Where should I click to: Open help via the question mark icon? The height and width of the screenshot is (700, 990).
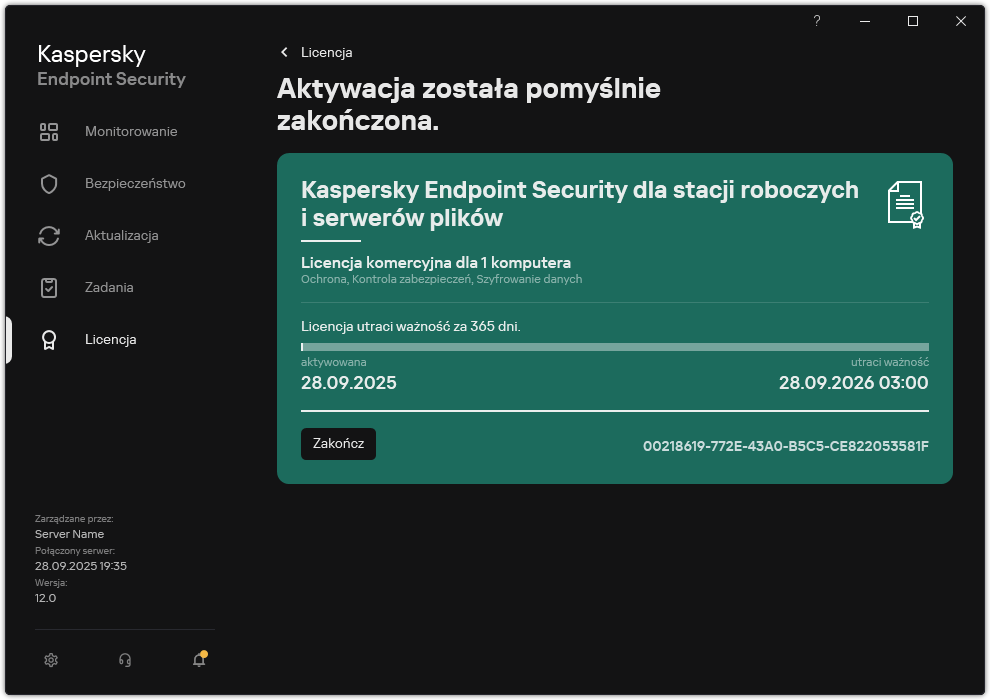816,21
